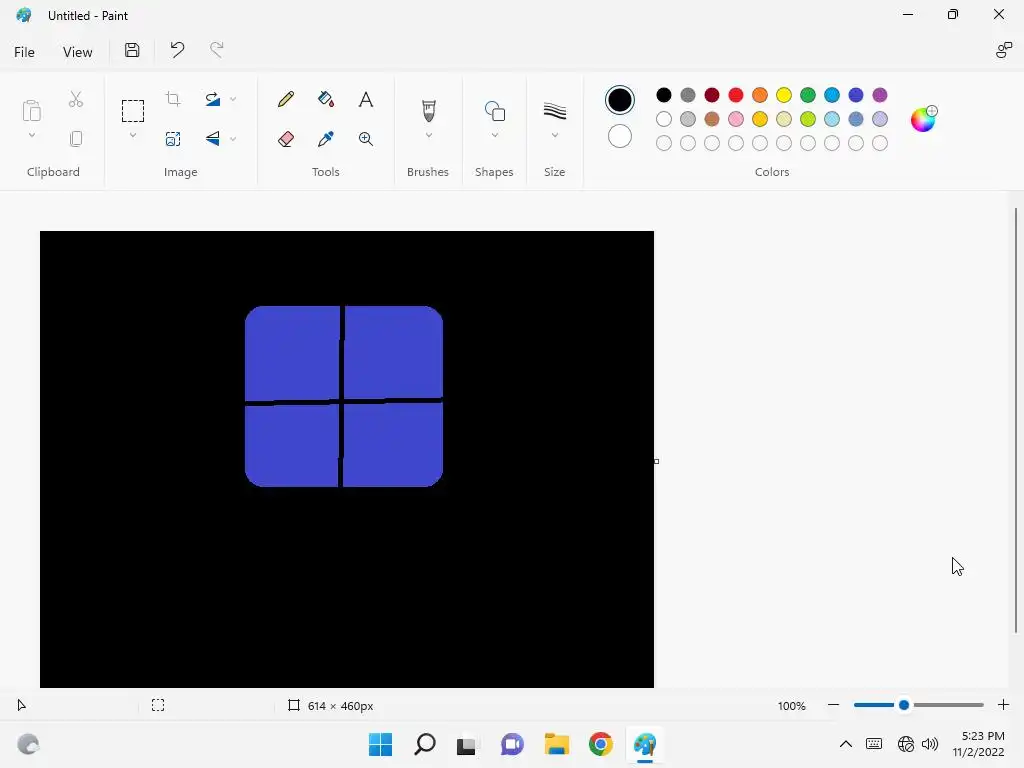The image size is (1024, 768).
Task: Select the Fill with color bucket tool
Action: click(x=325, y=99)
